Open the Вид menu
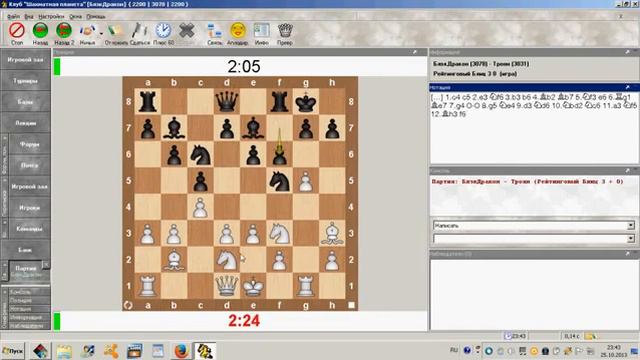Image resolution: width=640 pixels, height=360 pixels. pos(29,16)
